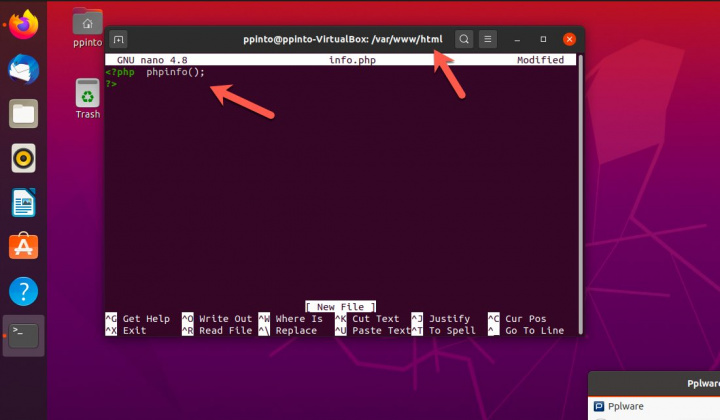Open LibreOffice Writer from the dock

tap(23, 203)
